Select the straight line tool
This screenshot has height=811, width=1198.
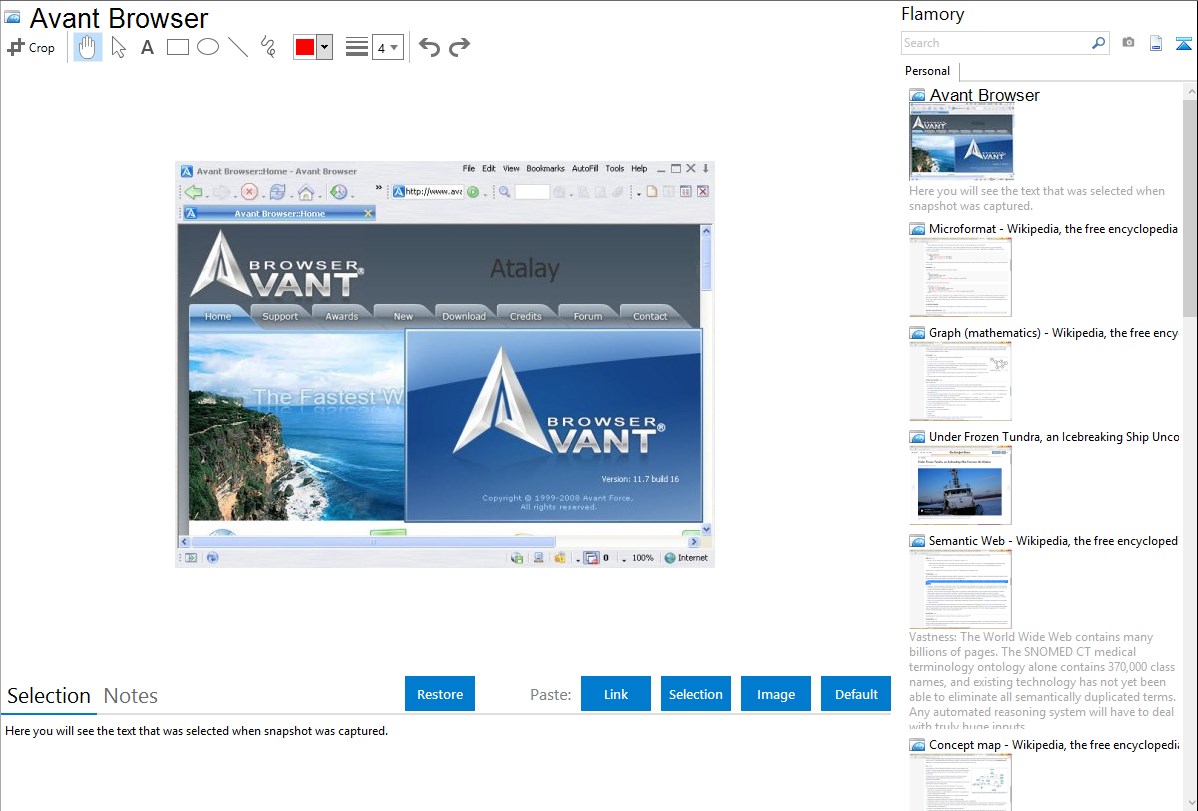point(238,47)
